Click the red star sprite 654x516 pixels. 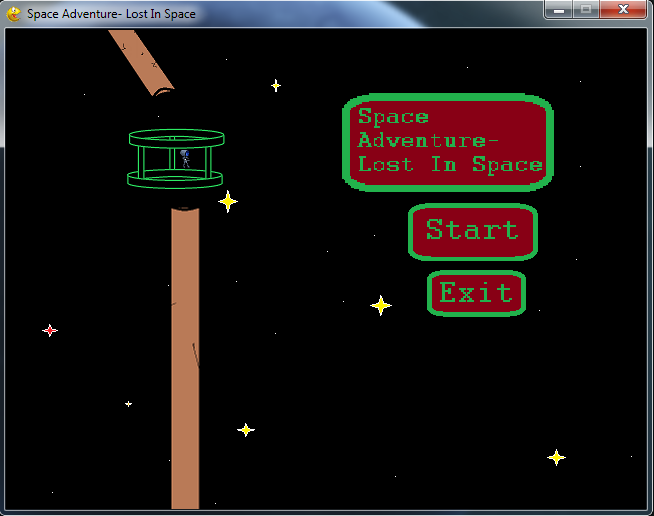pos(50,330)
